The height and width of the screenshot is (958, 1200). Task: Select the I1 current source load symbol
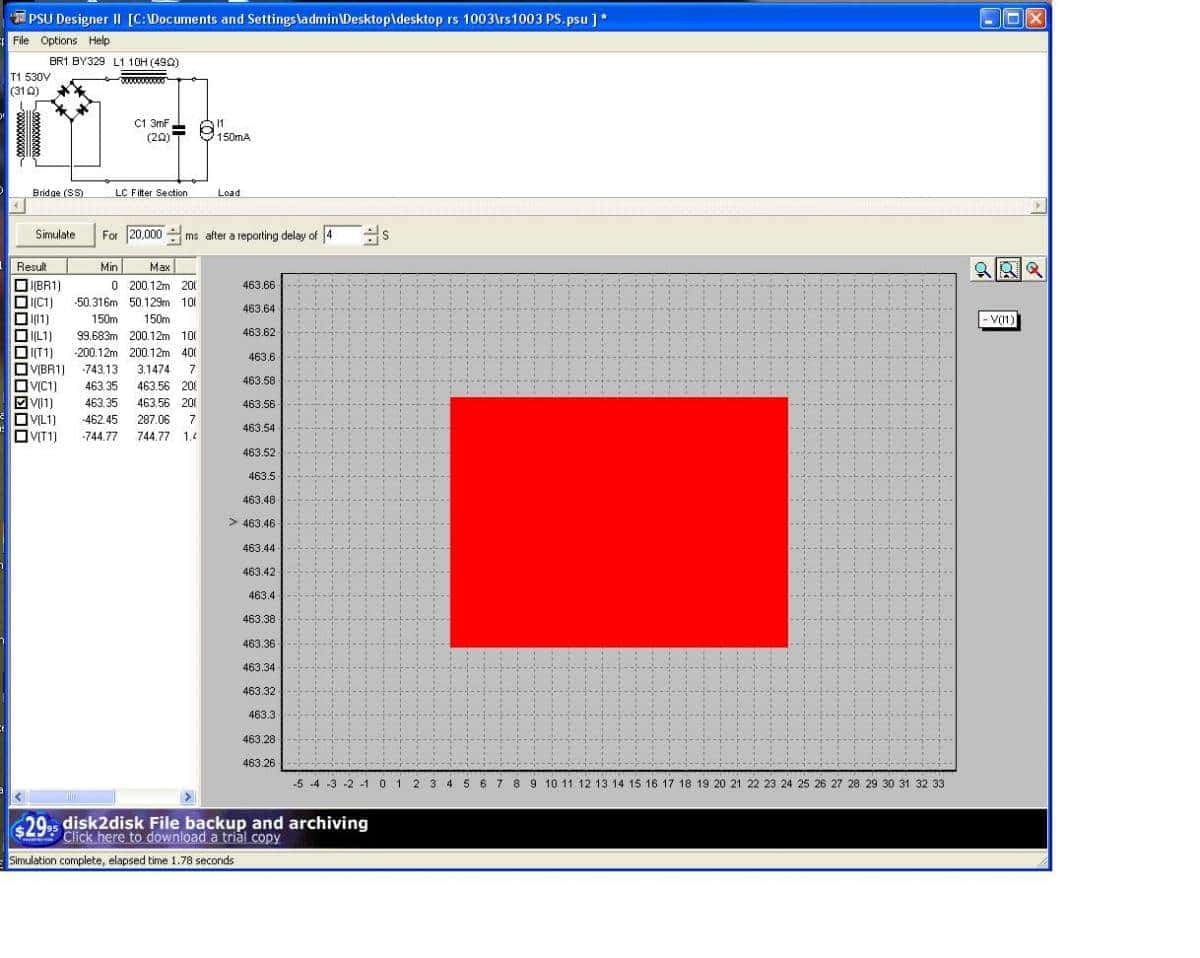[x=207, y=129]
